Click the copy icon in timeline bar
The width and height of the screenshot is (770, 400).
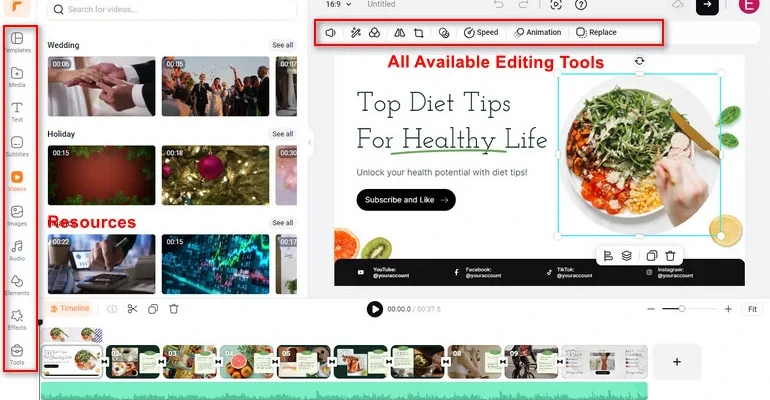click(153, 309)
